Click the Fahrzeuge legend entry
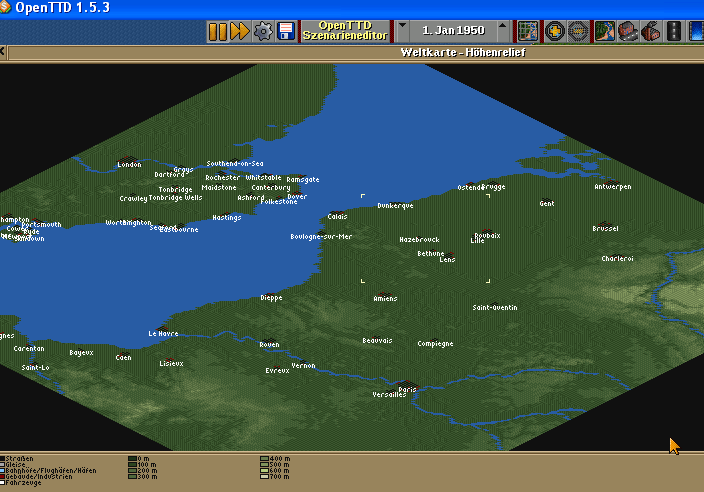Screen dimensions: 704x492 pos(23,483)
